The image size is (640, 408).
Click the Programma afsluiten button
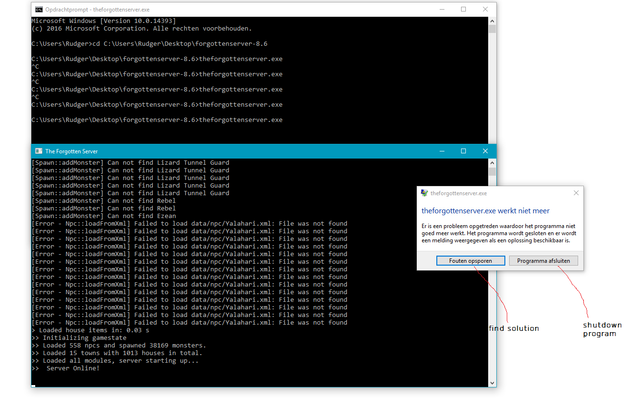(543, 261)
